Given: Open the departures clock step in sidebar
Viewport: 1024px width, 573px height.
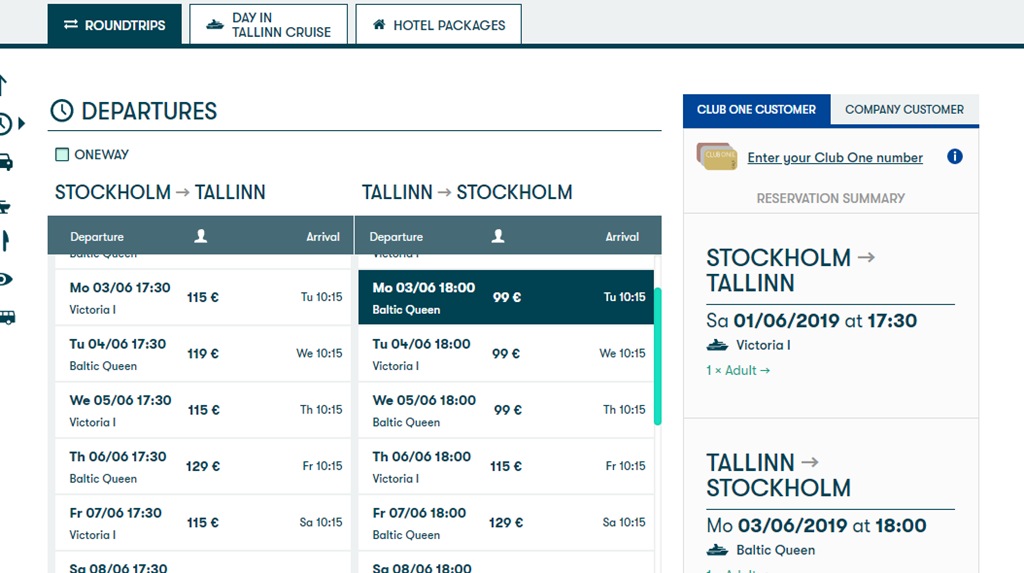Looking at the screenshot, I should 5,123.
